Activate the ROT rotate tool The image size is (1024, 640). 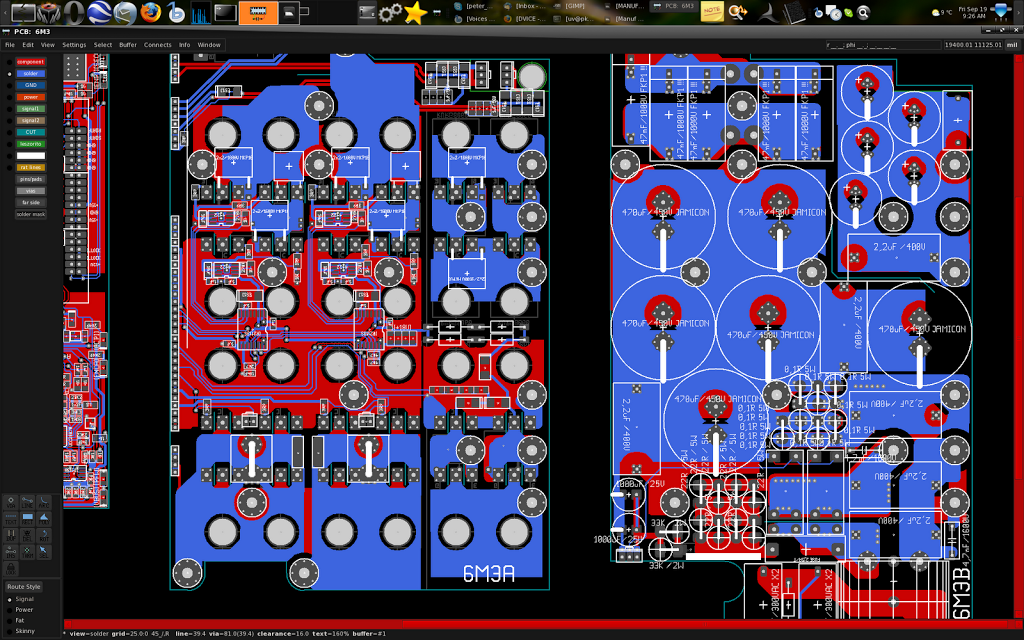coord(44,535)
